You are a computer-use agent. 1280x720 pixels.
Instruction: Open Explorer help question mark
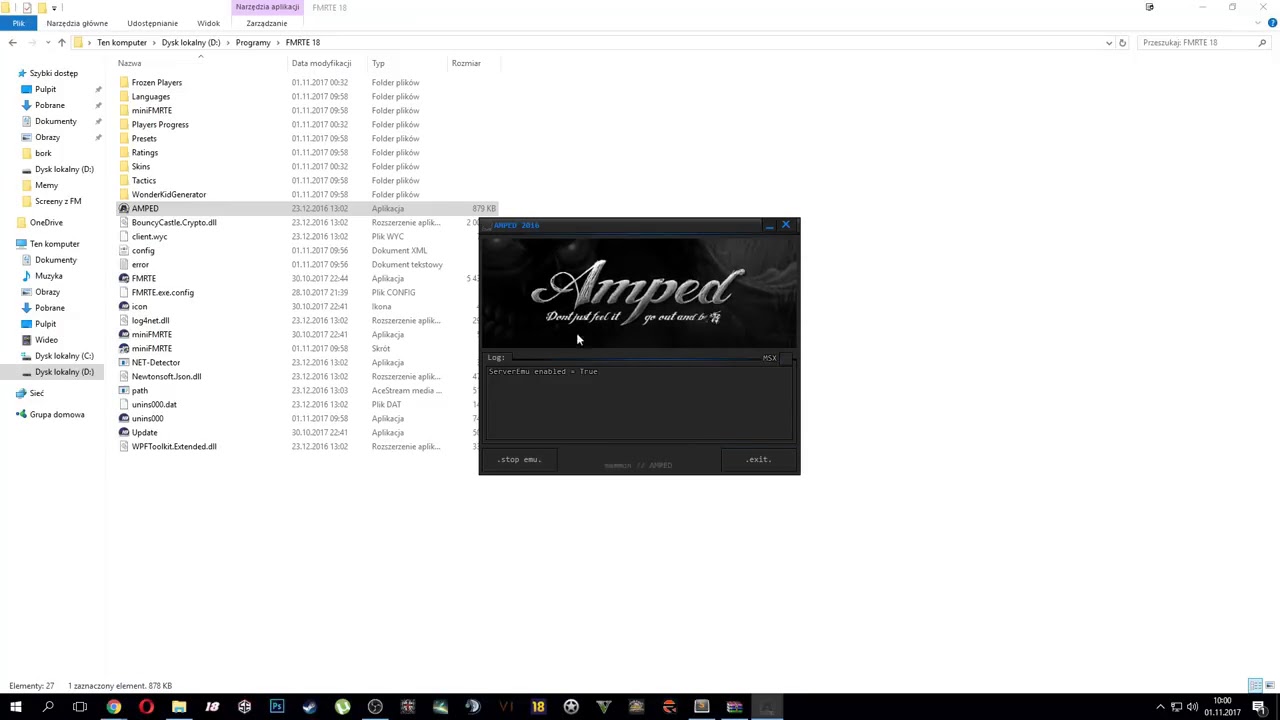click(1272, 23)
